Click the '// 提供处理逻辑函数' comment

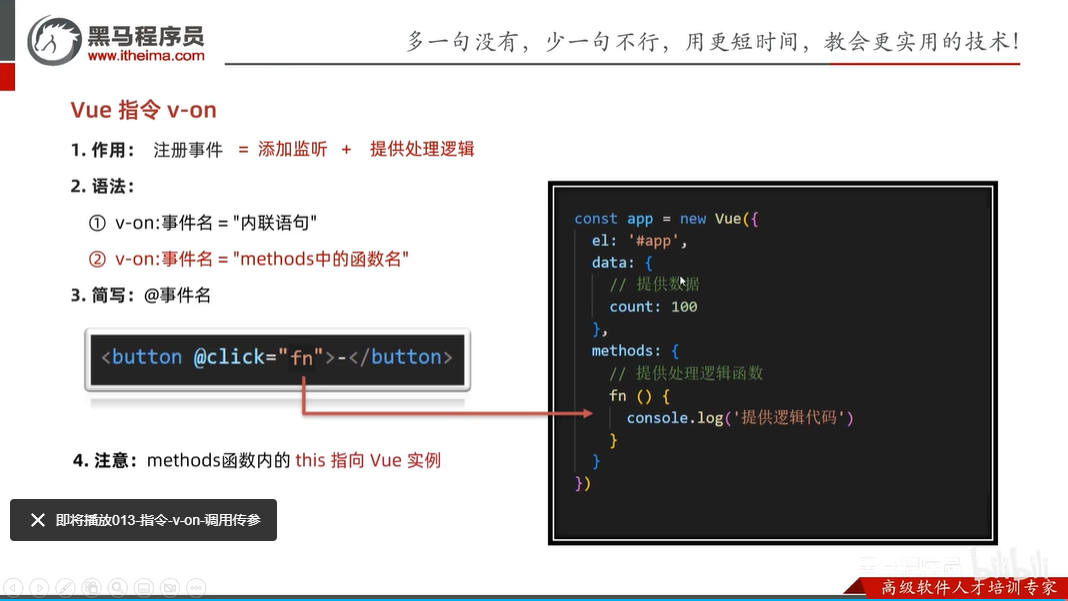686,373
